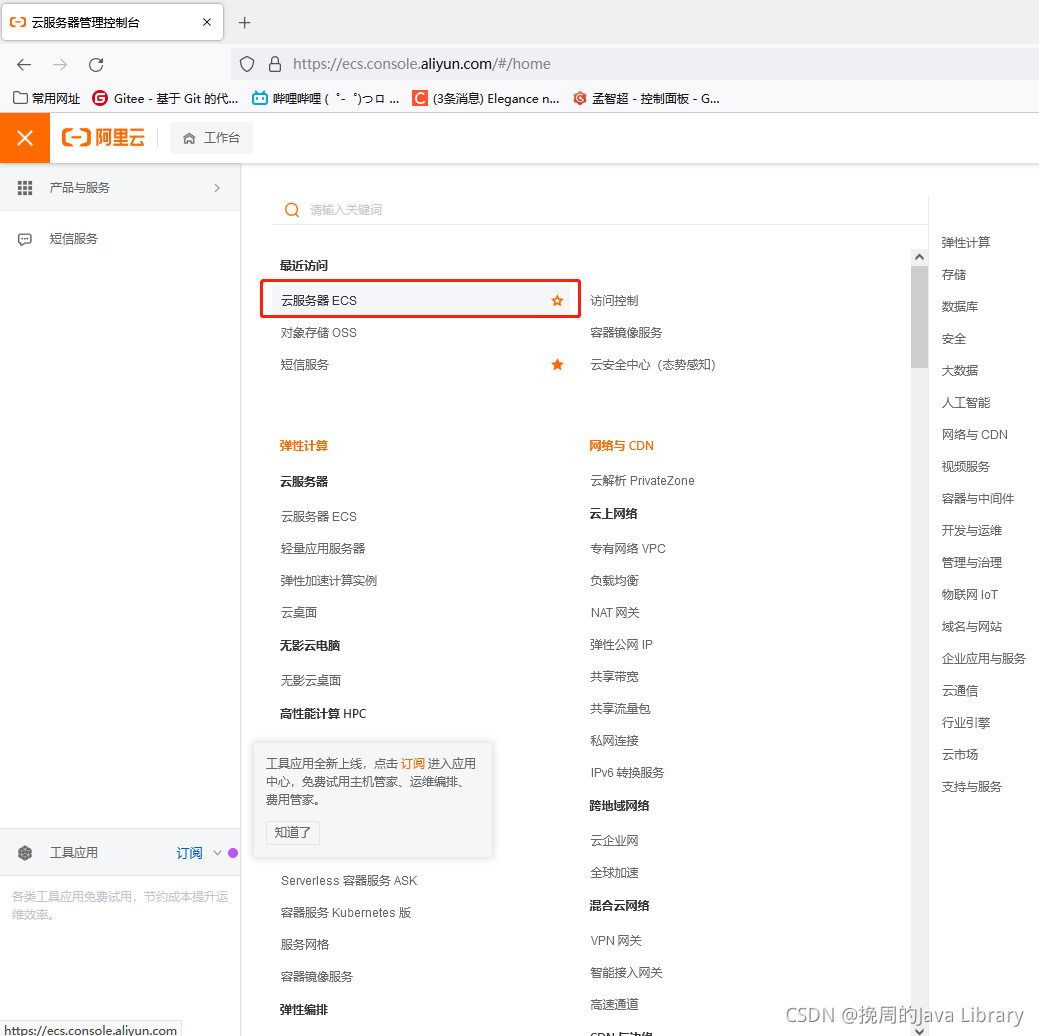Jump to 人工智能 category

(x=965, y=402)
